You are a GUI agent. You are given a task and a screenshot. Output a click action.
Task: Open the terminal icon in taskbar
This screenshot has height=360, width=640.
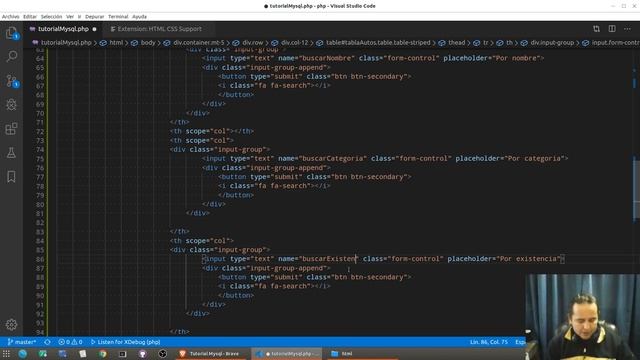[122, 354]
